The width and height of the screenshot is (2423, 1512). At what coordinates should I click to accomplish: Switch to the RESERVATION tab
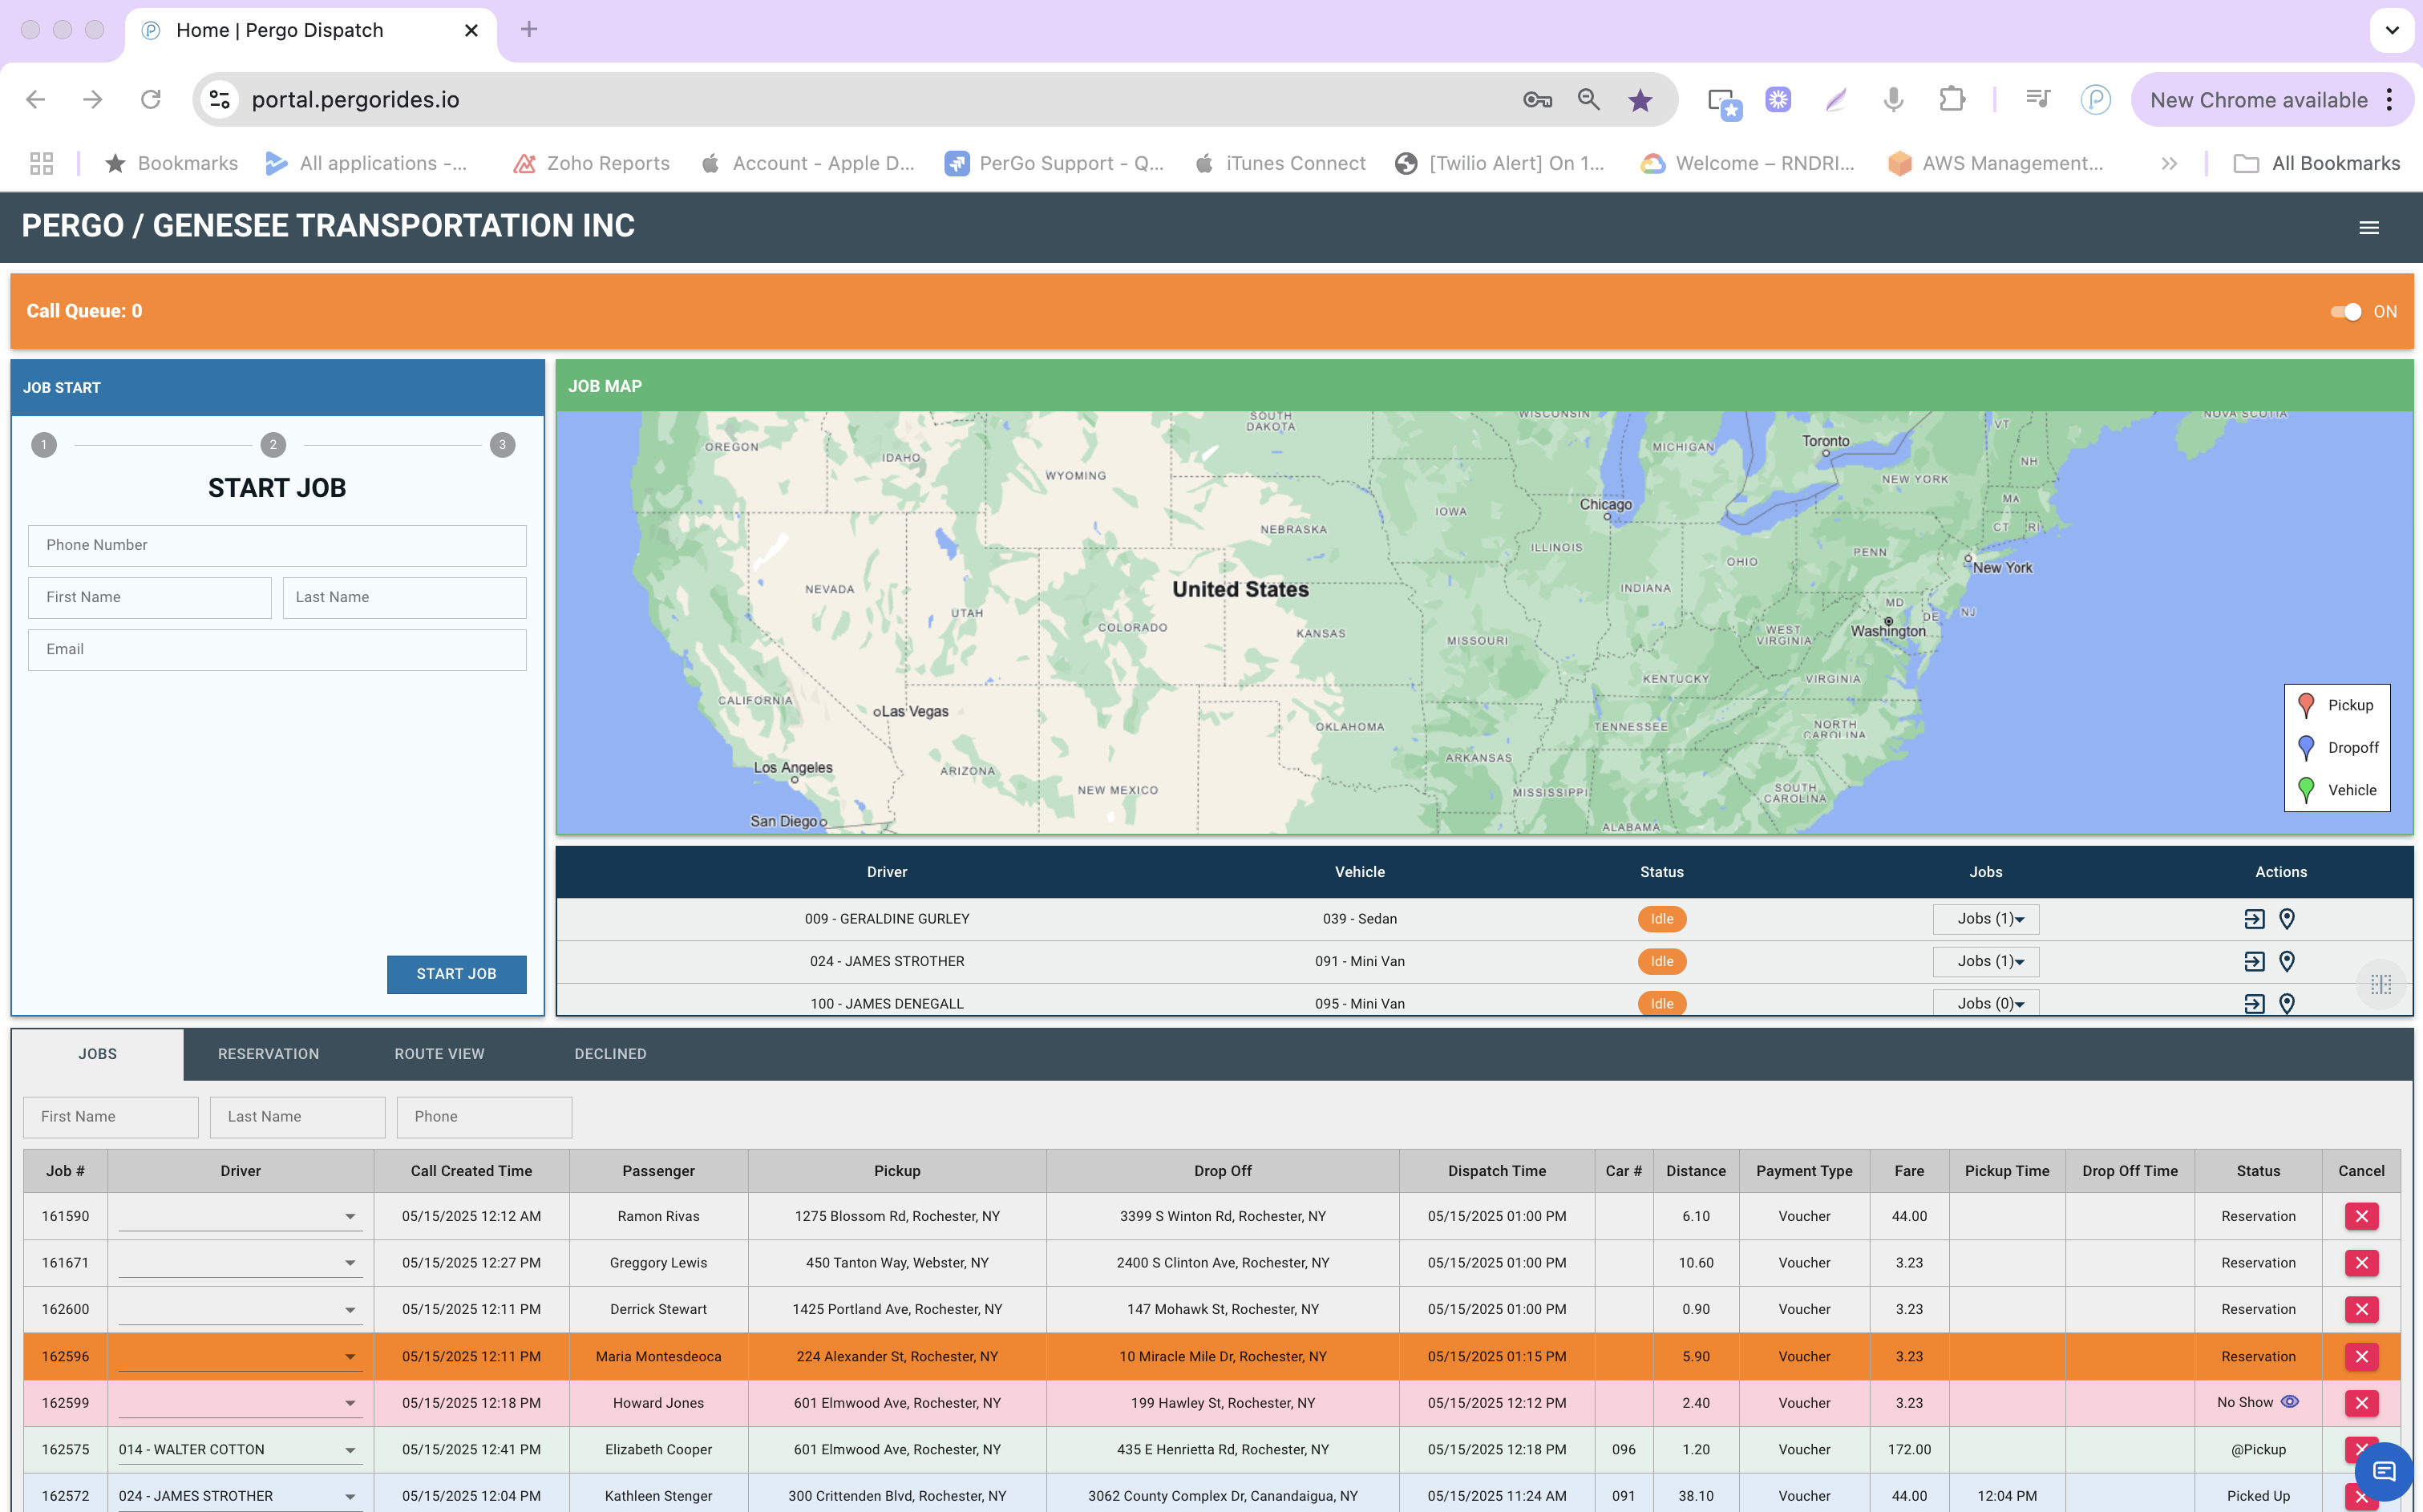(x=267, y=1053)
